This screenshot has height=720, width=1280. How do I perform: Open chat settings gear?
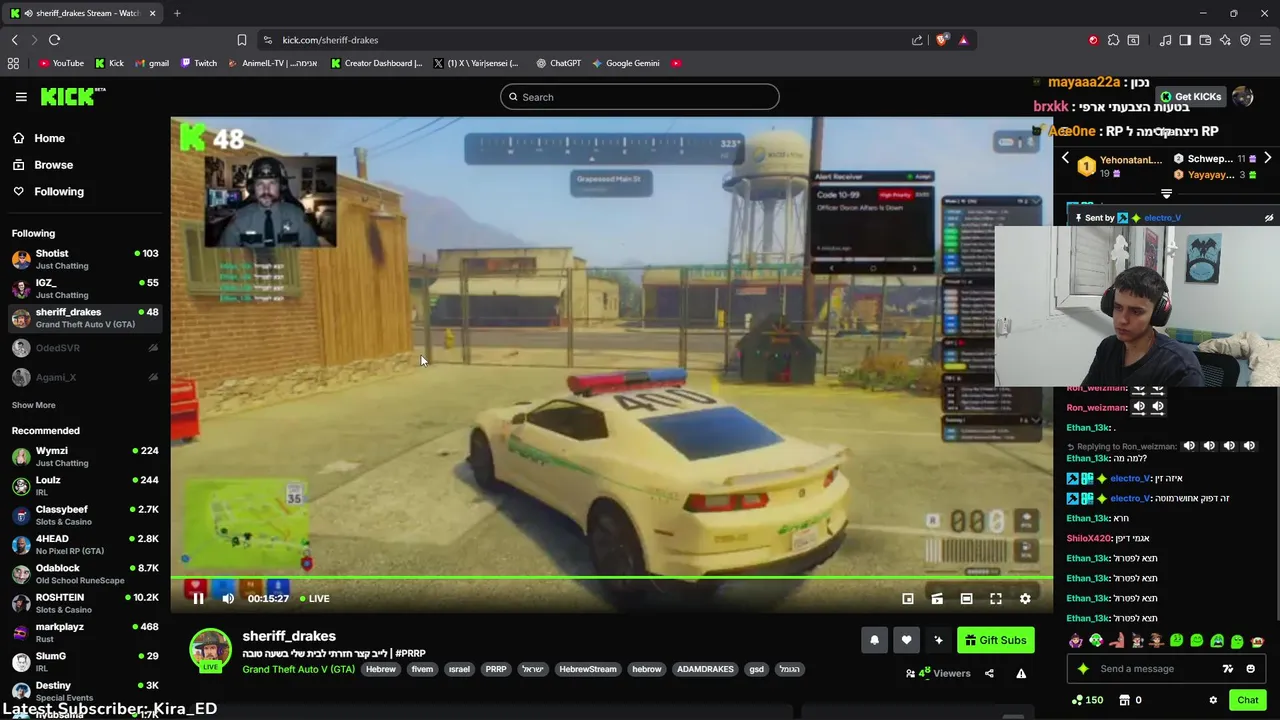coord(1213,700)
